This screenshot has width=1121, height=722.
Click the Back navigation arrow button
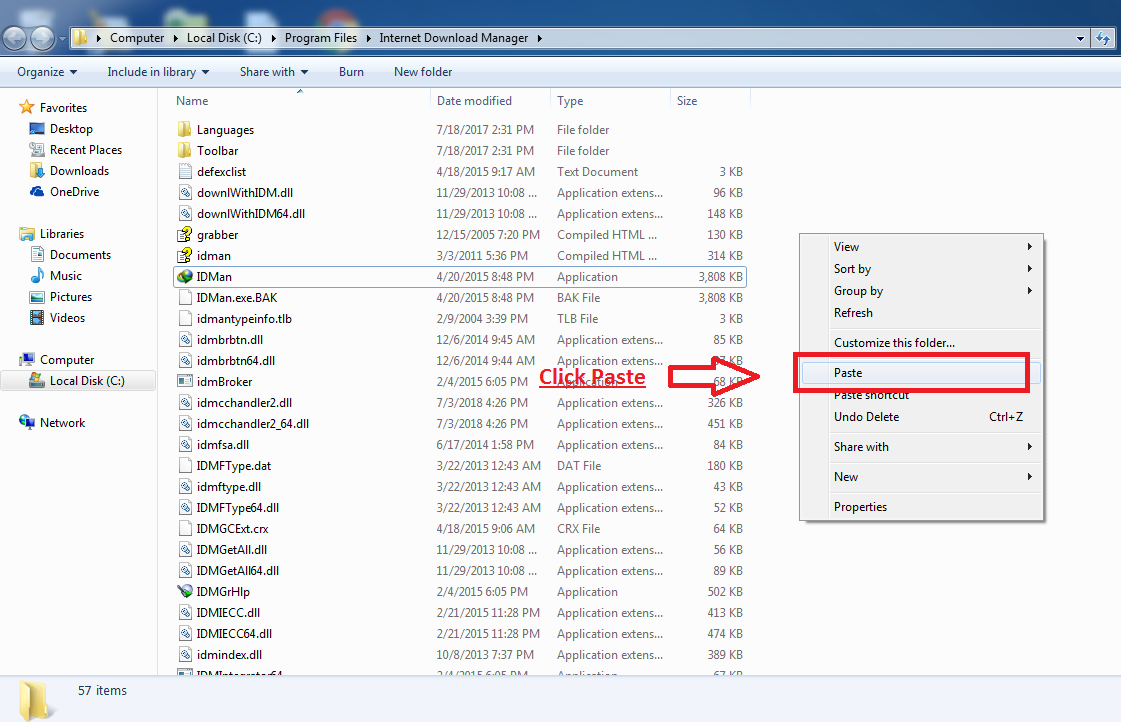[15, 39]
